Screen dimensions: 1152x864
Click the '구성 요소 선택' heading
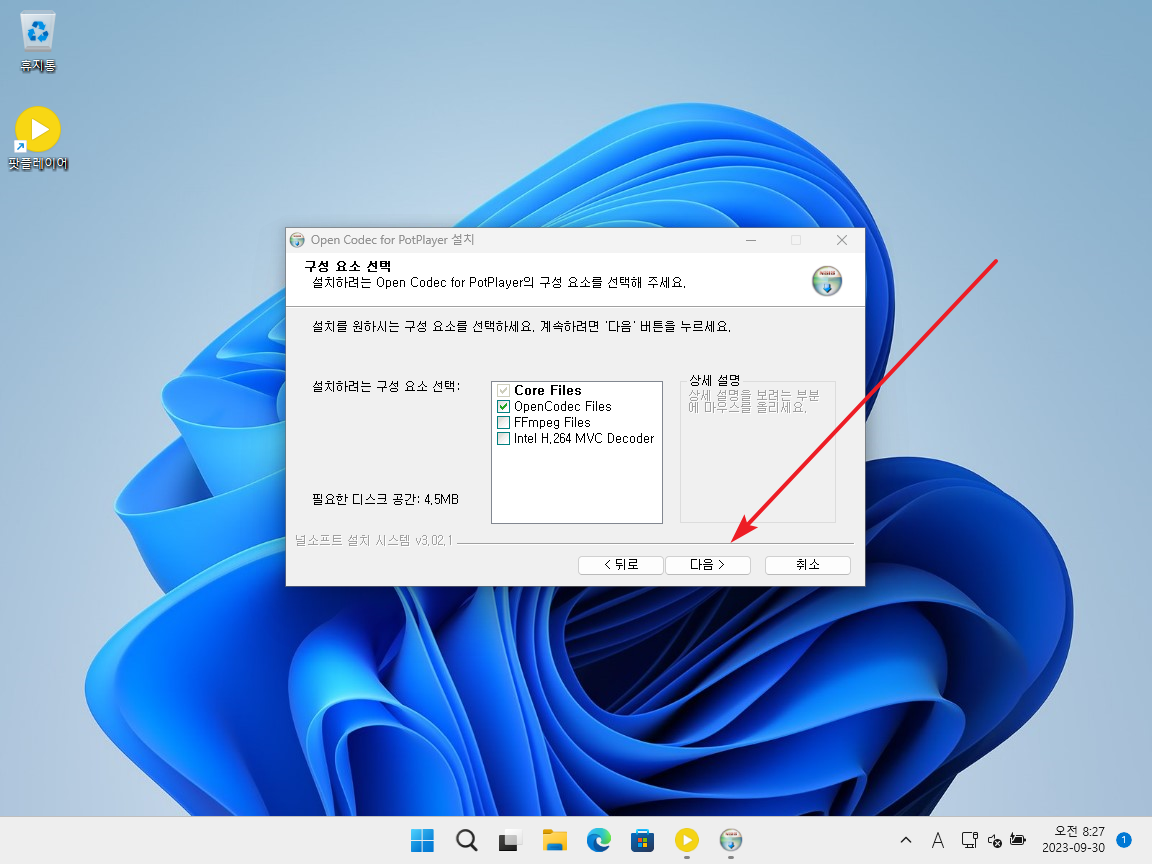tap(348, 266)
